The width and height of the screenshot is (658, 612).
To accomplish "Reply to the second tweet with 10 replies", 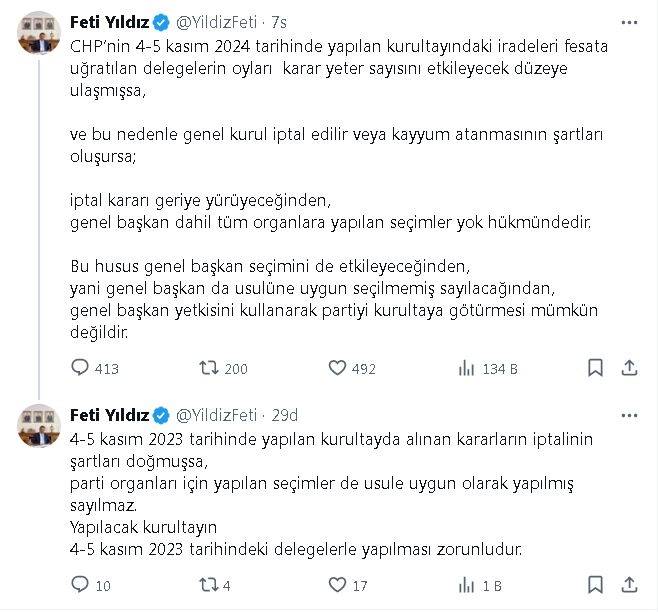I will 81,584.
